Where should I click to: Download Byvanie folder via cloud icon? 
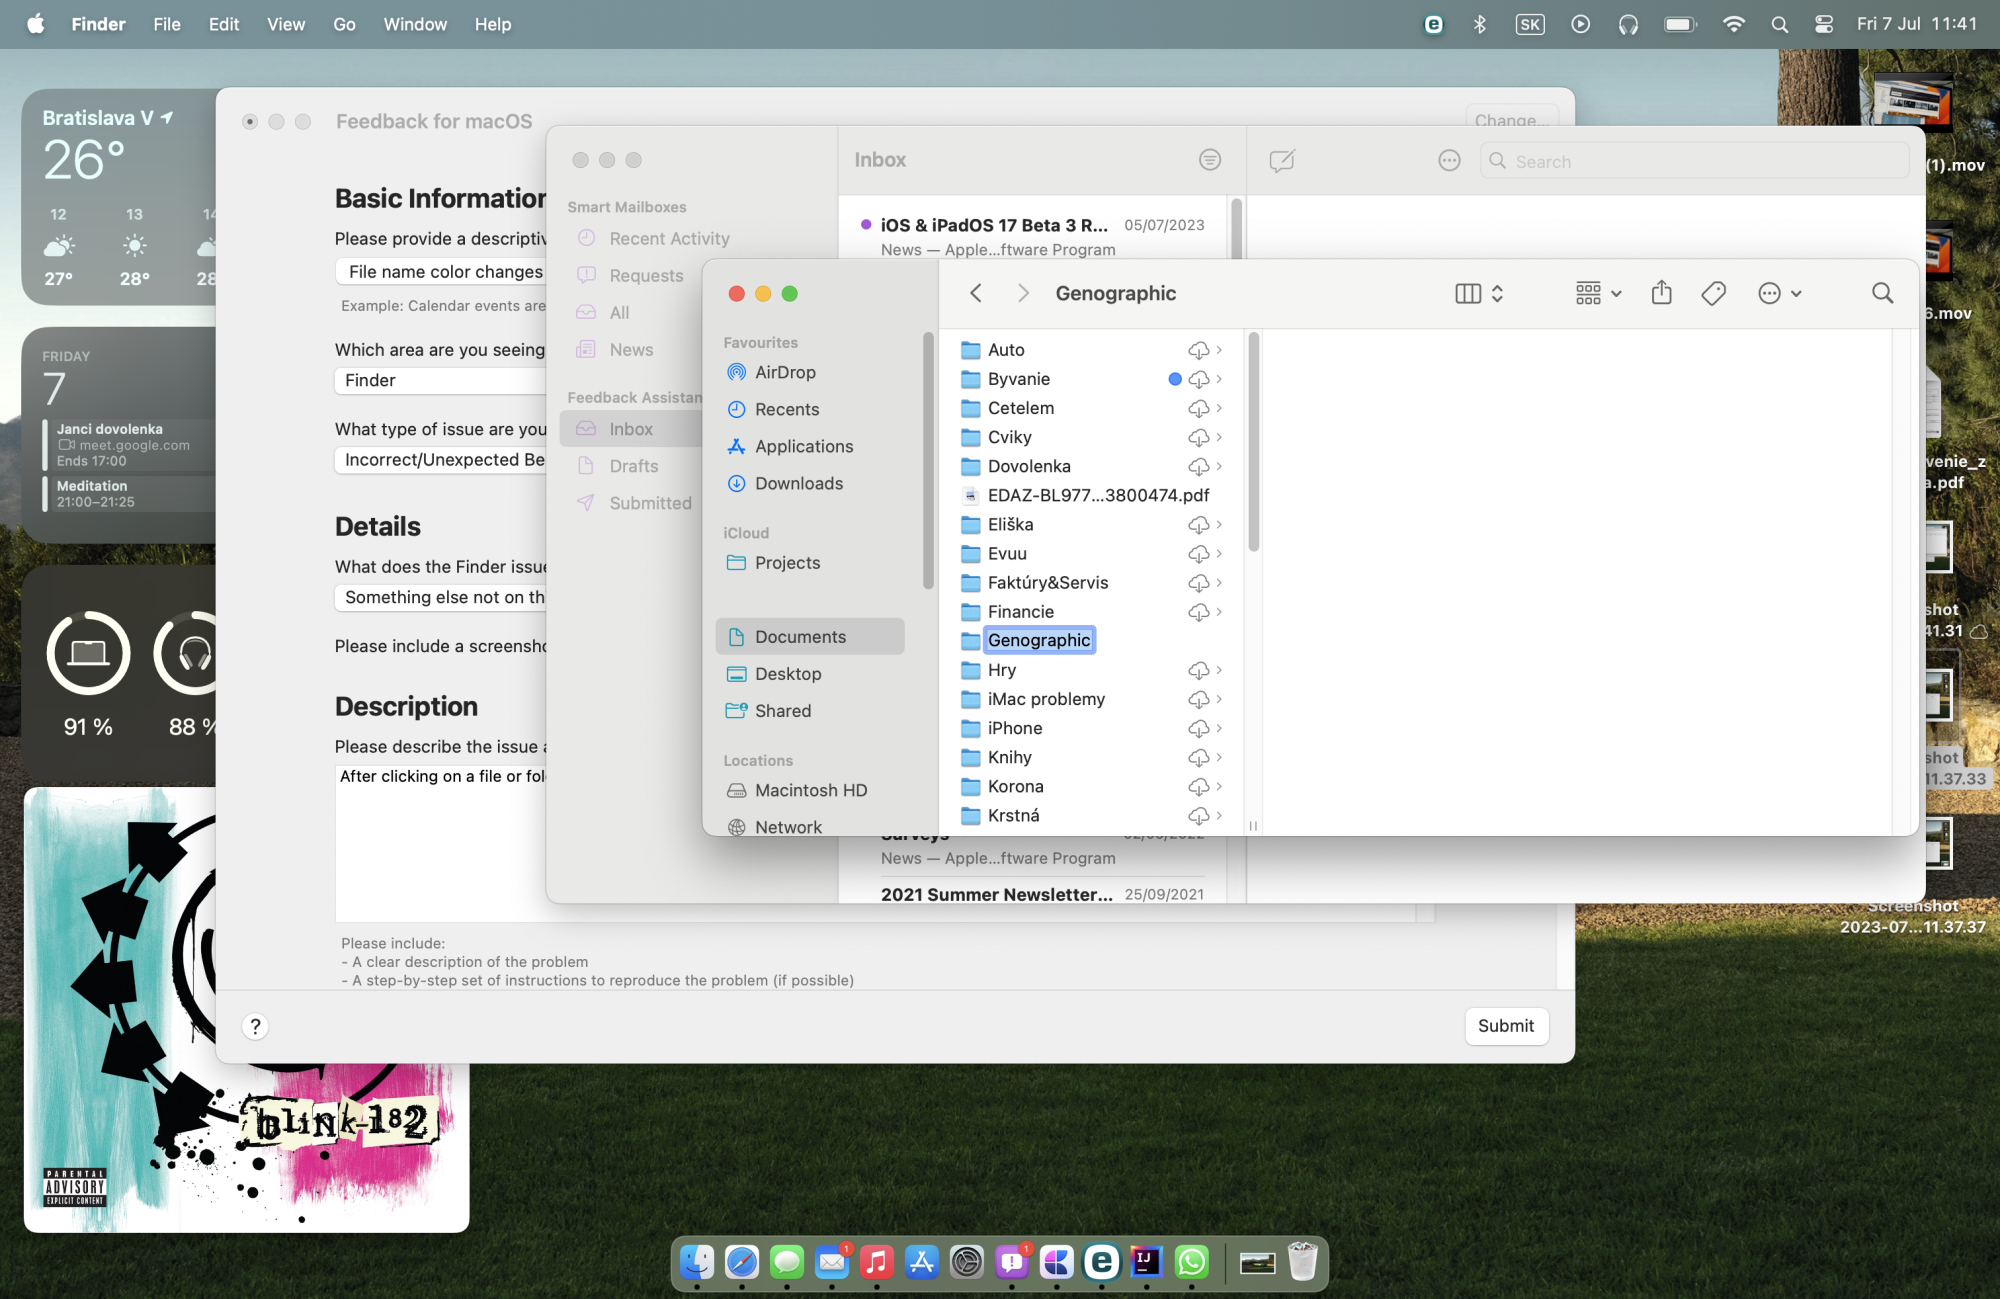pos(1198,379)
